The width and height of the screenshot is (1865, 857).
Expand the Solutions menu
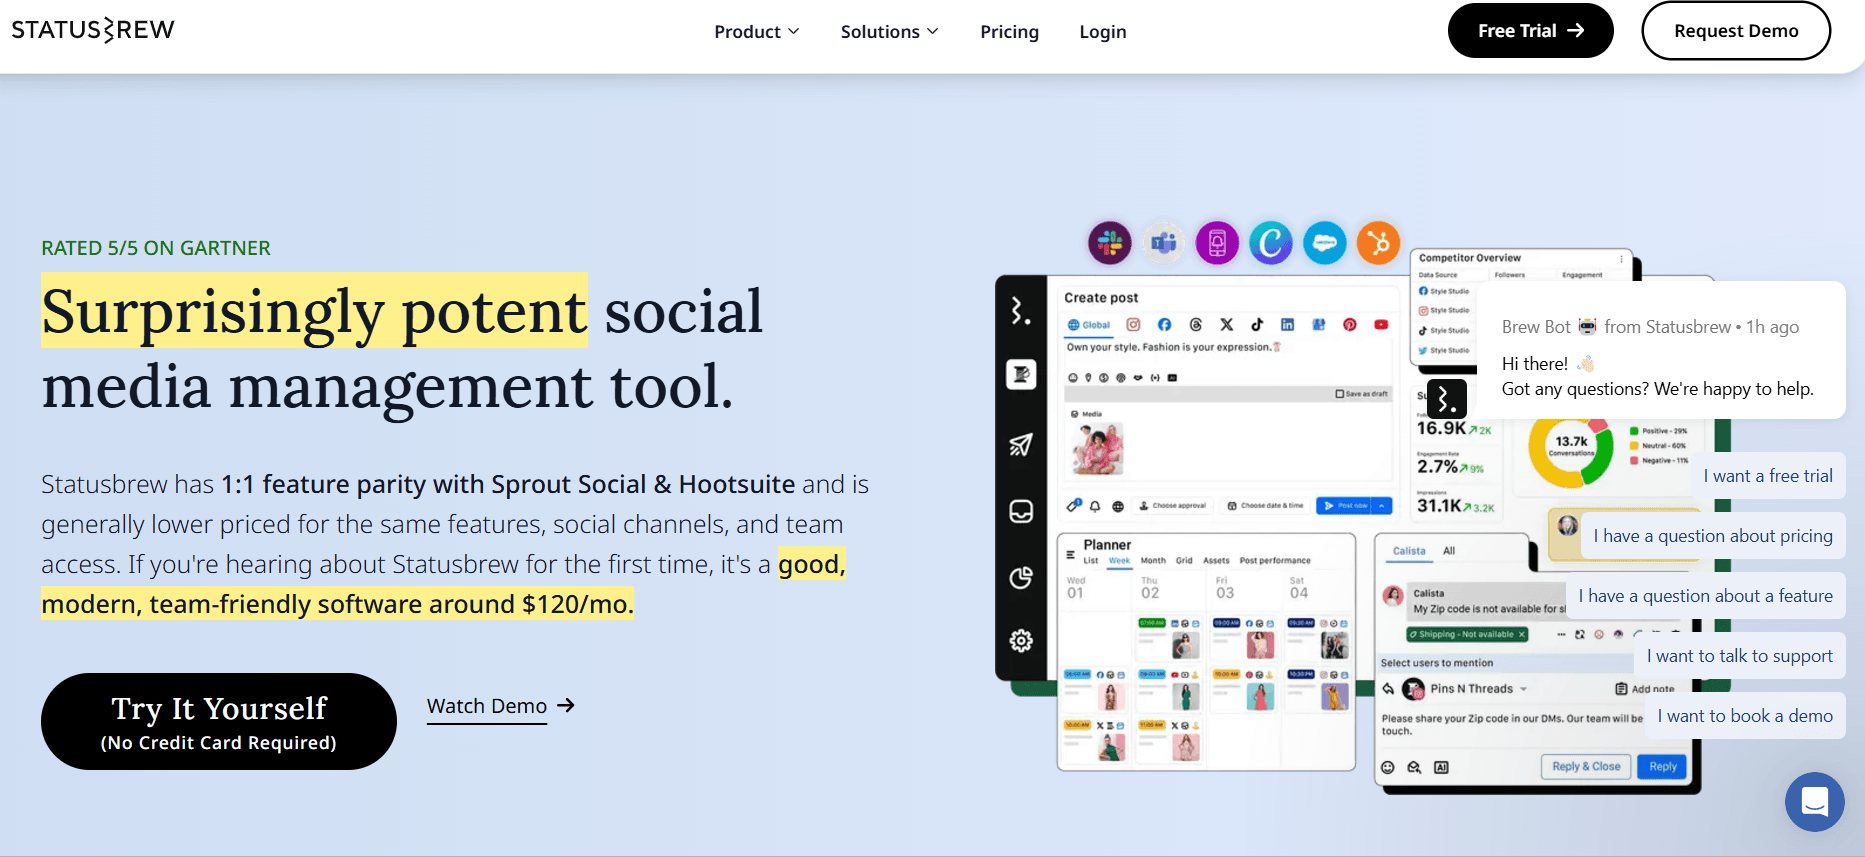click(890, 32)
